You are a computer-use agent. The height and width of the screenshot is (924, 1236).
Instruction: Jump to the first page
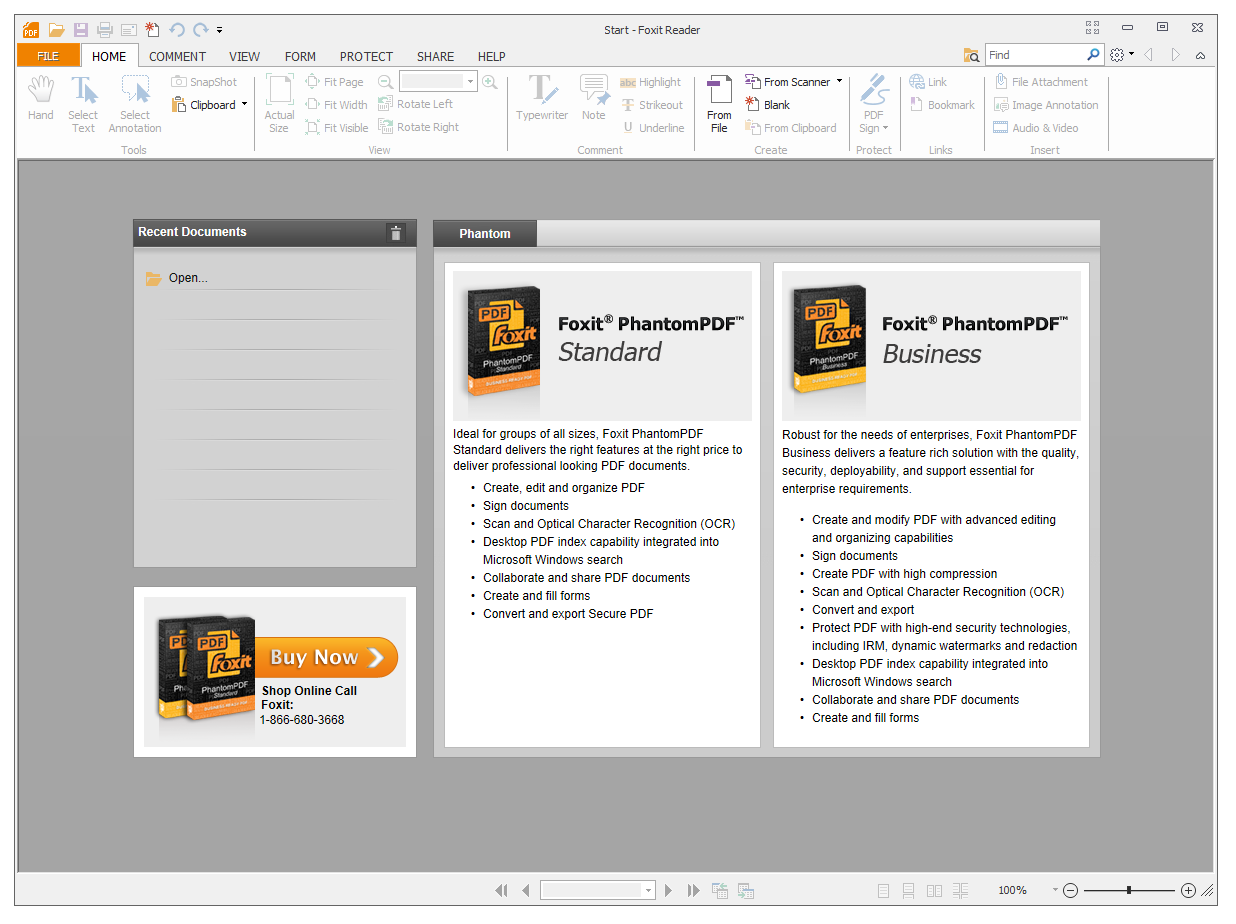click(x=501, y=890)
